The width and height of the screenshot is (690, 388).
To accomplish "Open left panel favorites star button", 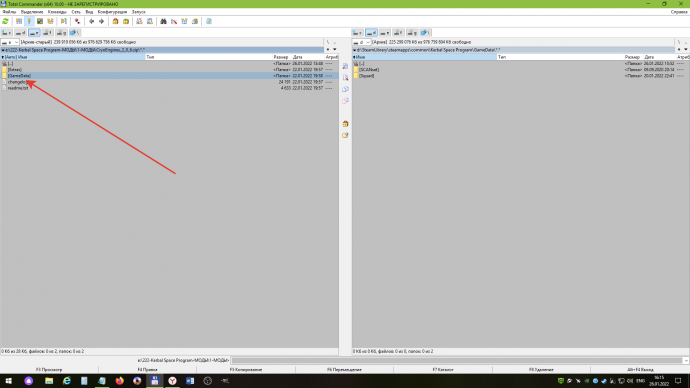I will [x=328, y=50].
